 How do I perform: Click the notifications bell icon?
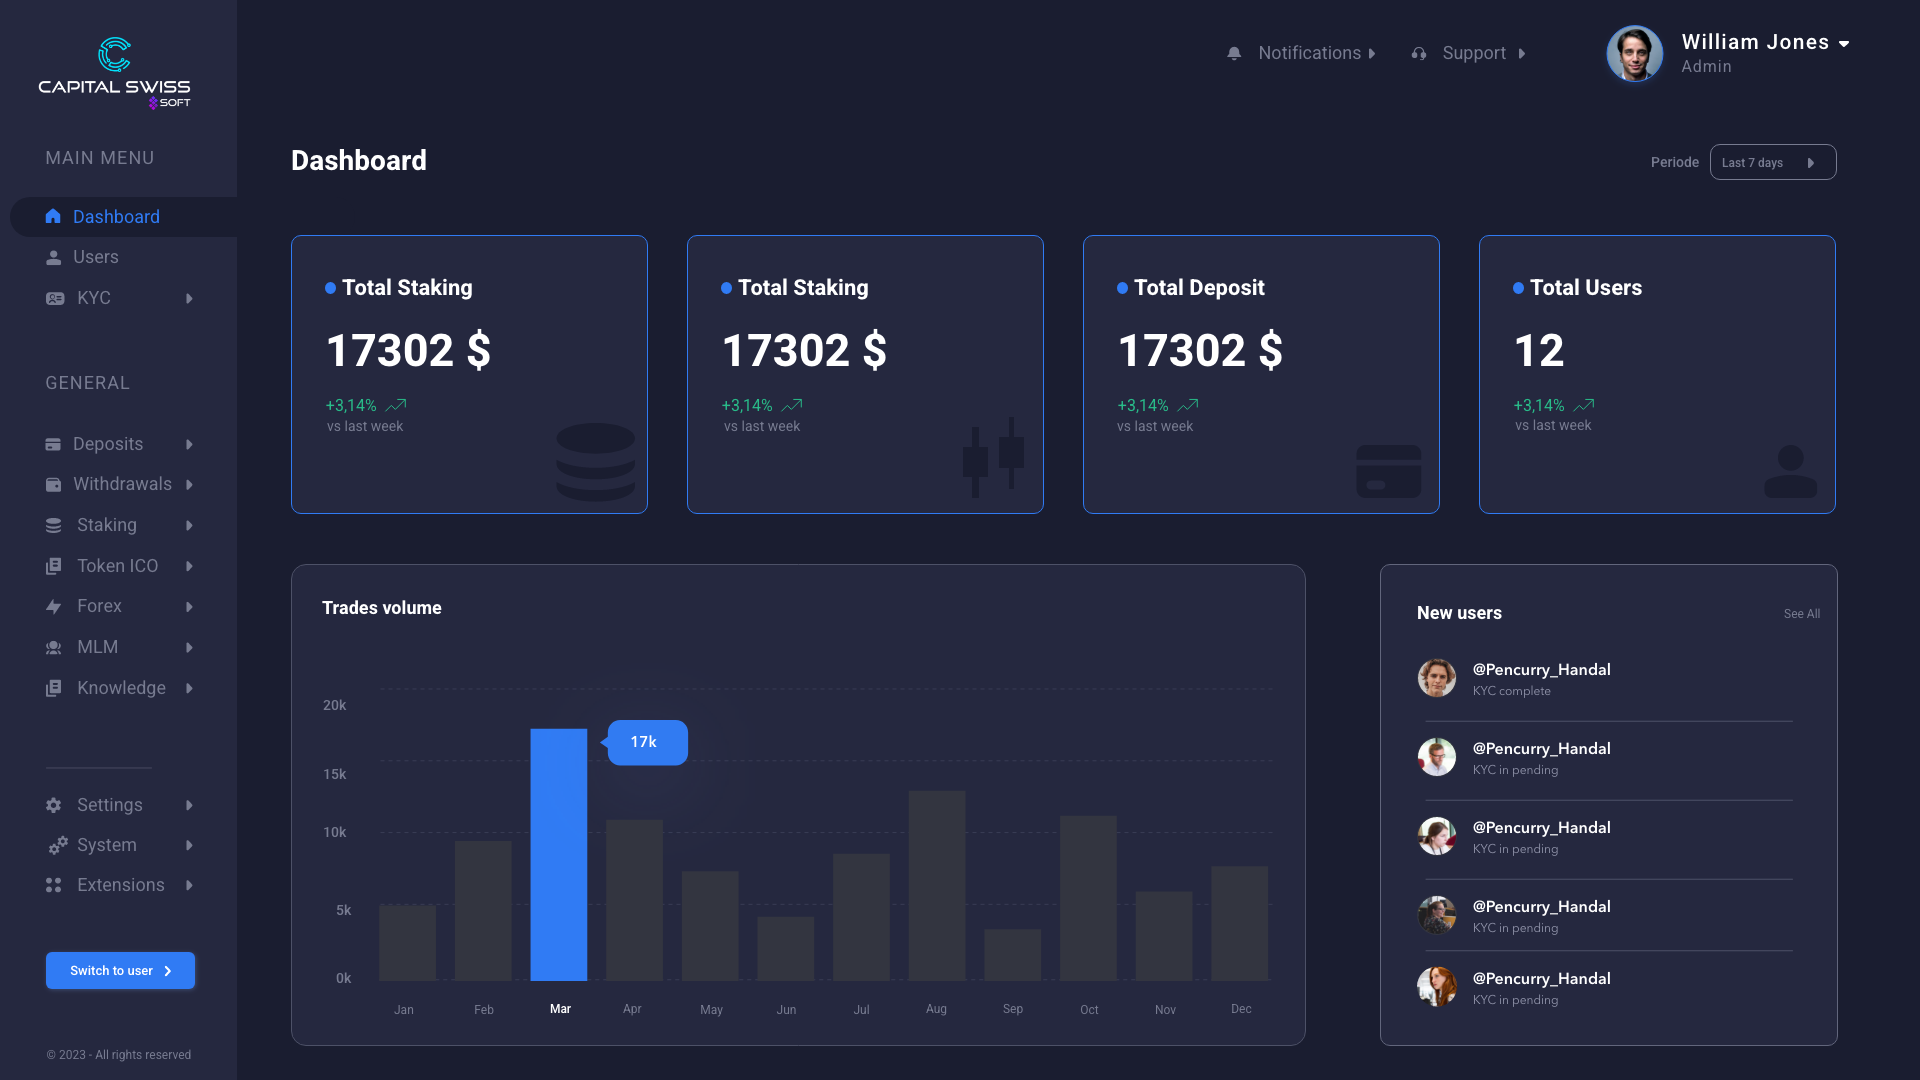[x=1234, y=54]
